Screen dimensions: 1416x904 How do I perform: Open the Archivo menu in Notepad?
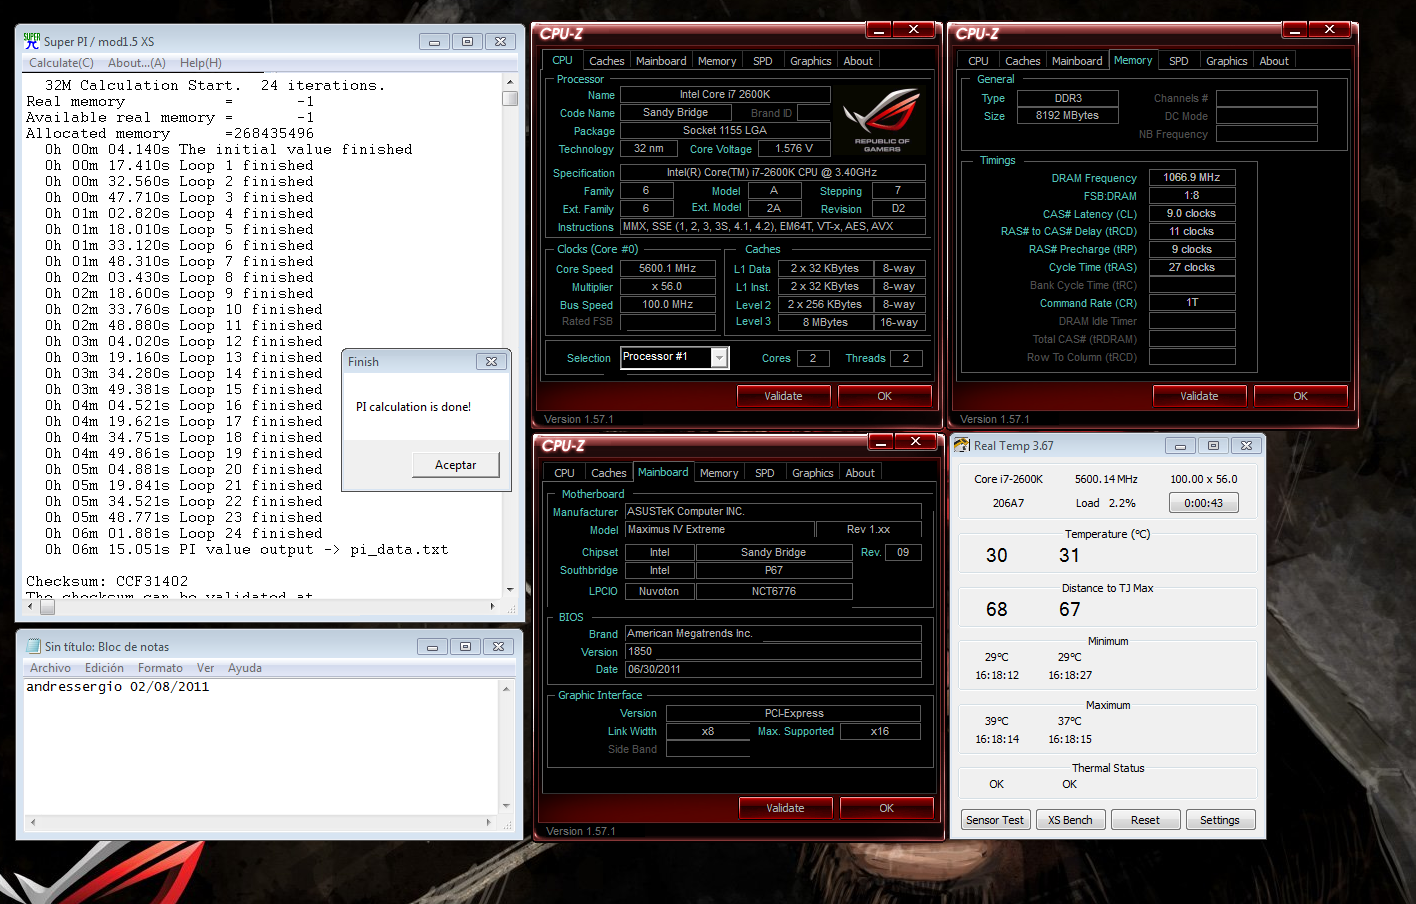pyautogui.click(x=50, y=668)
